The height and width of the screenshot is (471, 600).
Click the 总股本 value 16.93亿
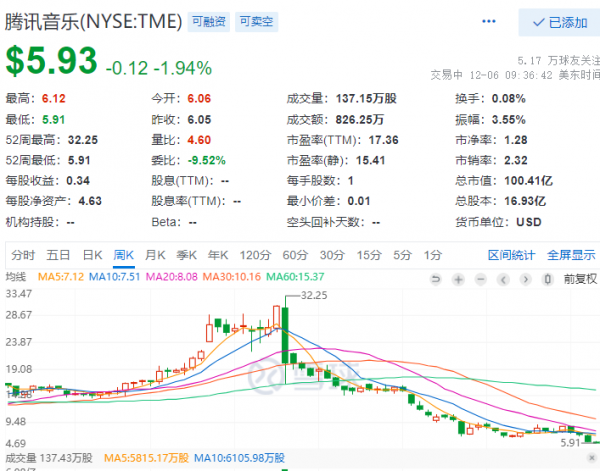tap(525, 201)
